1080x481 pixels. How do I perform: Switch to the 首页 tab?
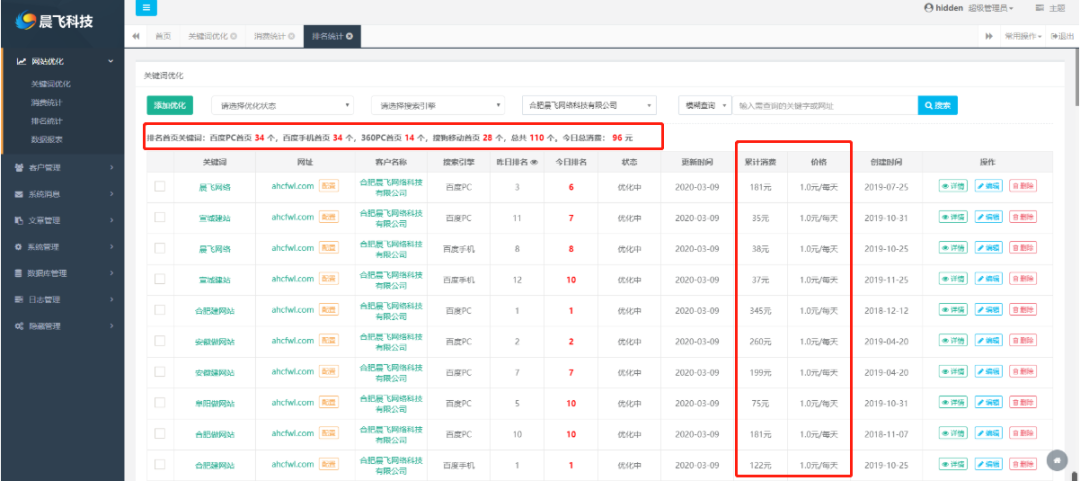(163, 36)
